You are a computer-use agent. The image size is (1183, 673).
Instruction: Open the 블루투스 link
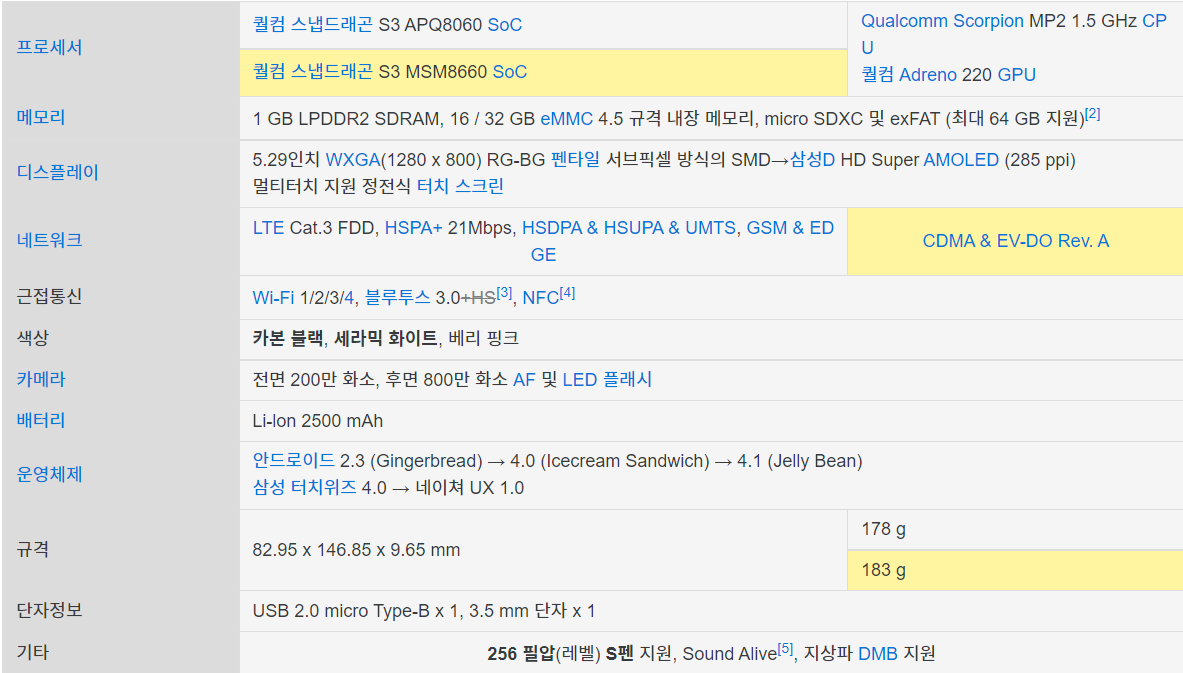[398, 298]
